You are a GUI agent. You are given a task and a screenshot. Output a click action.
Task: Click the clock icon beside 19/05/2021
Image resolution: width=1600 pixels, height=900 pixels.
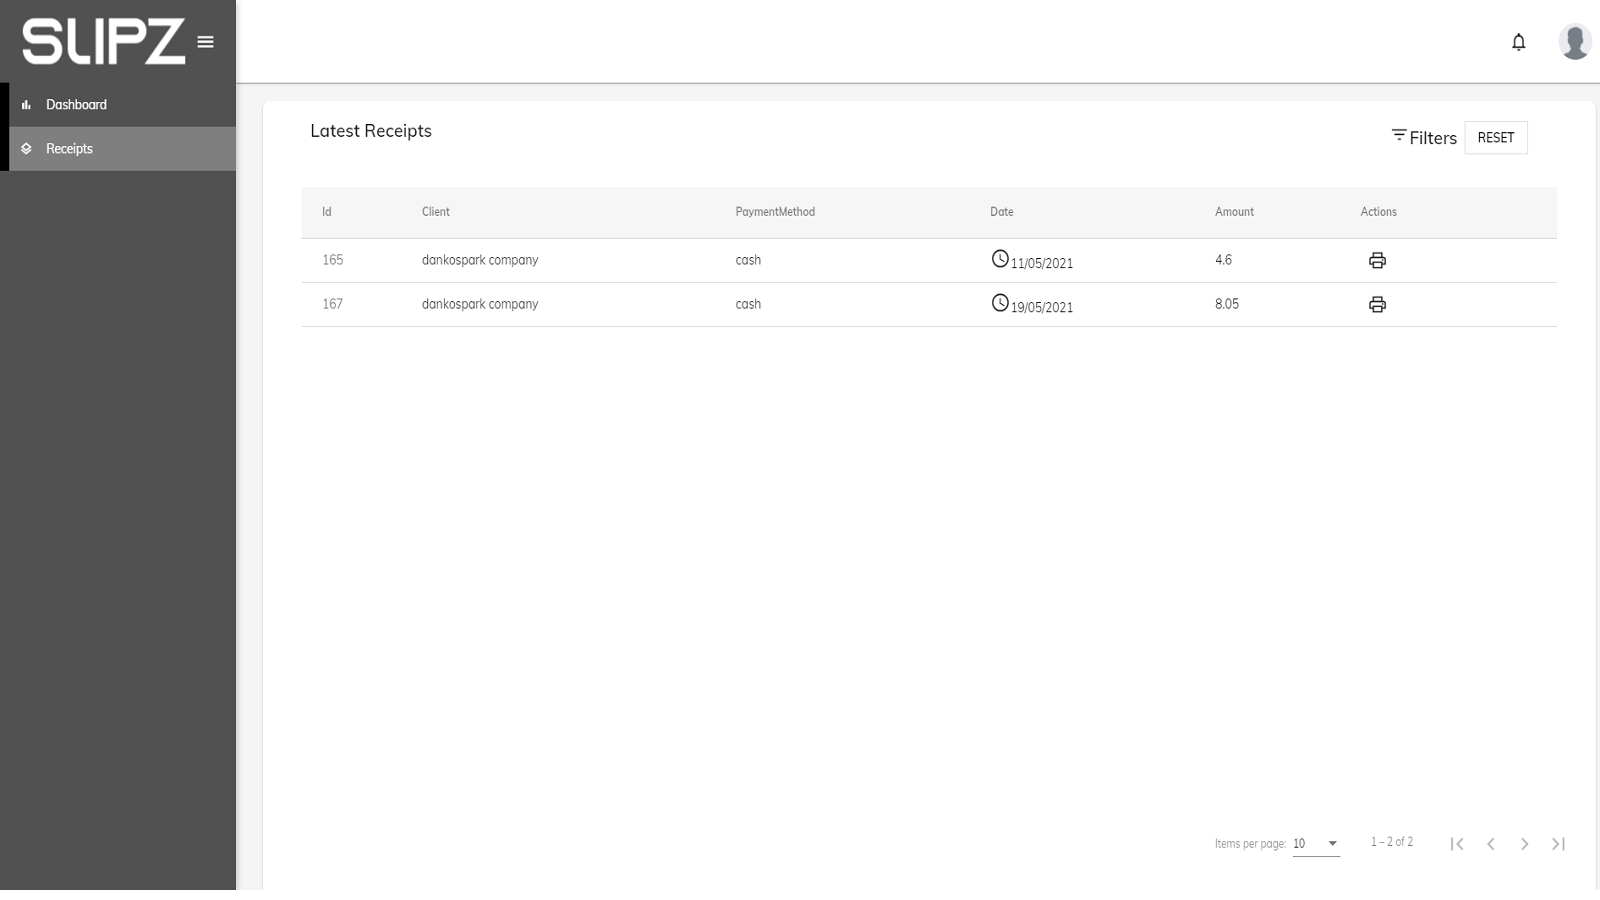click(1000, 303)
